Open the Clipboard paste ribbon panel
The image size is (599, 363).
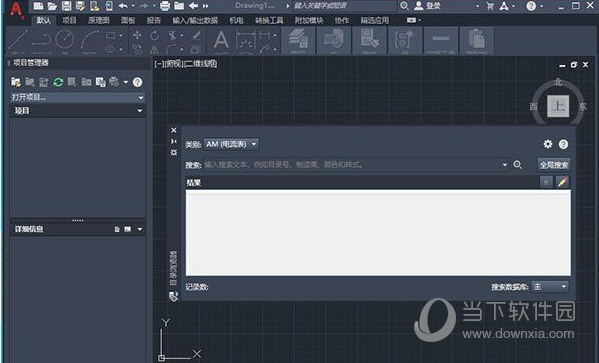(x=476, y=41)
